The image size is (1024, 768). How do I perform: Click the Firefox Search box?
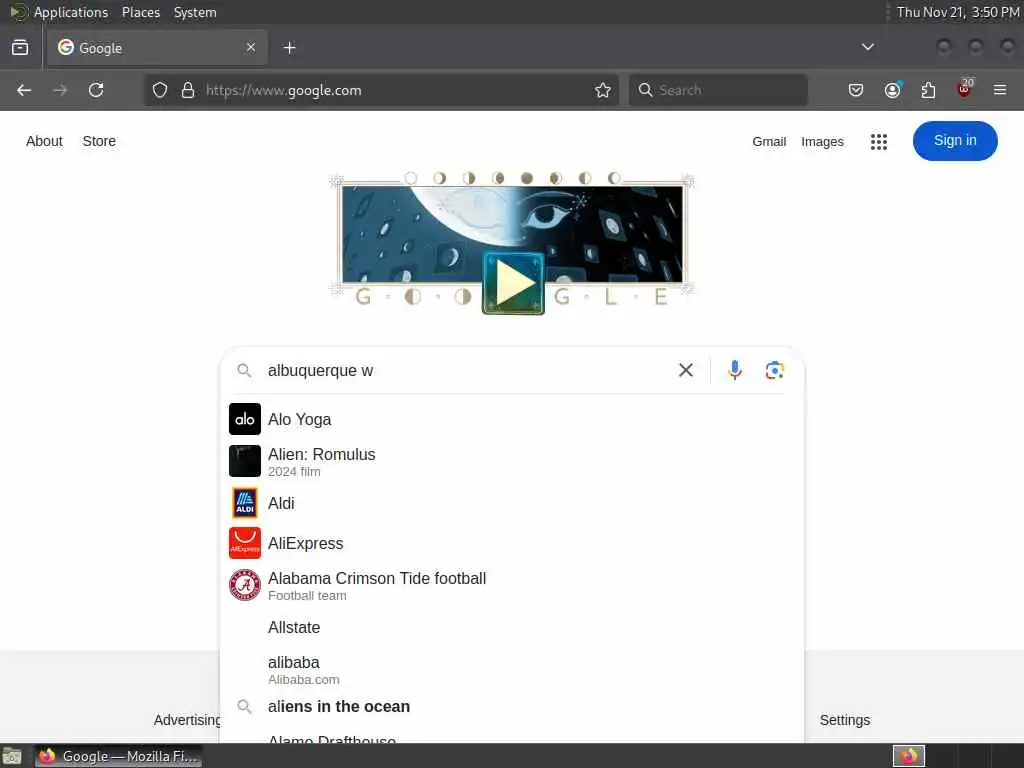(718, 90)
